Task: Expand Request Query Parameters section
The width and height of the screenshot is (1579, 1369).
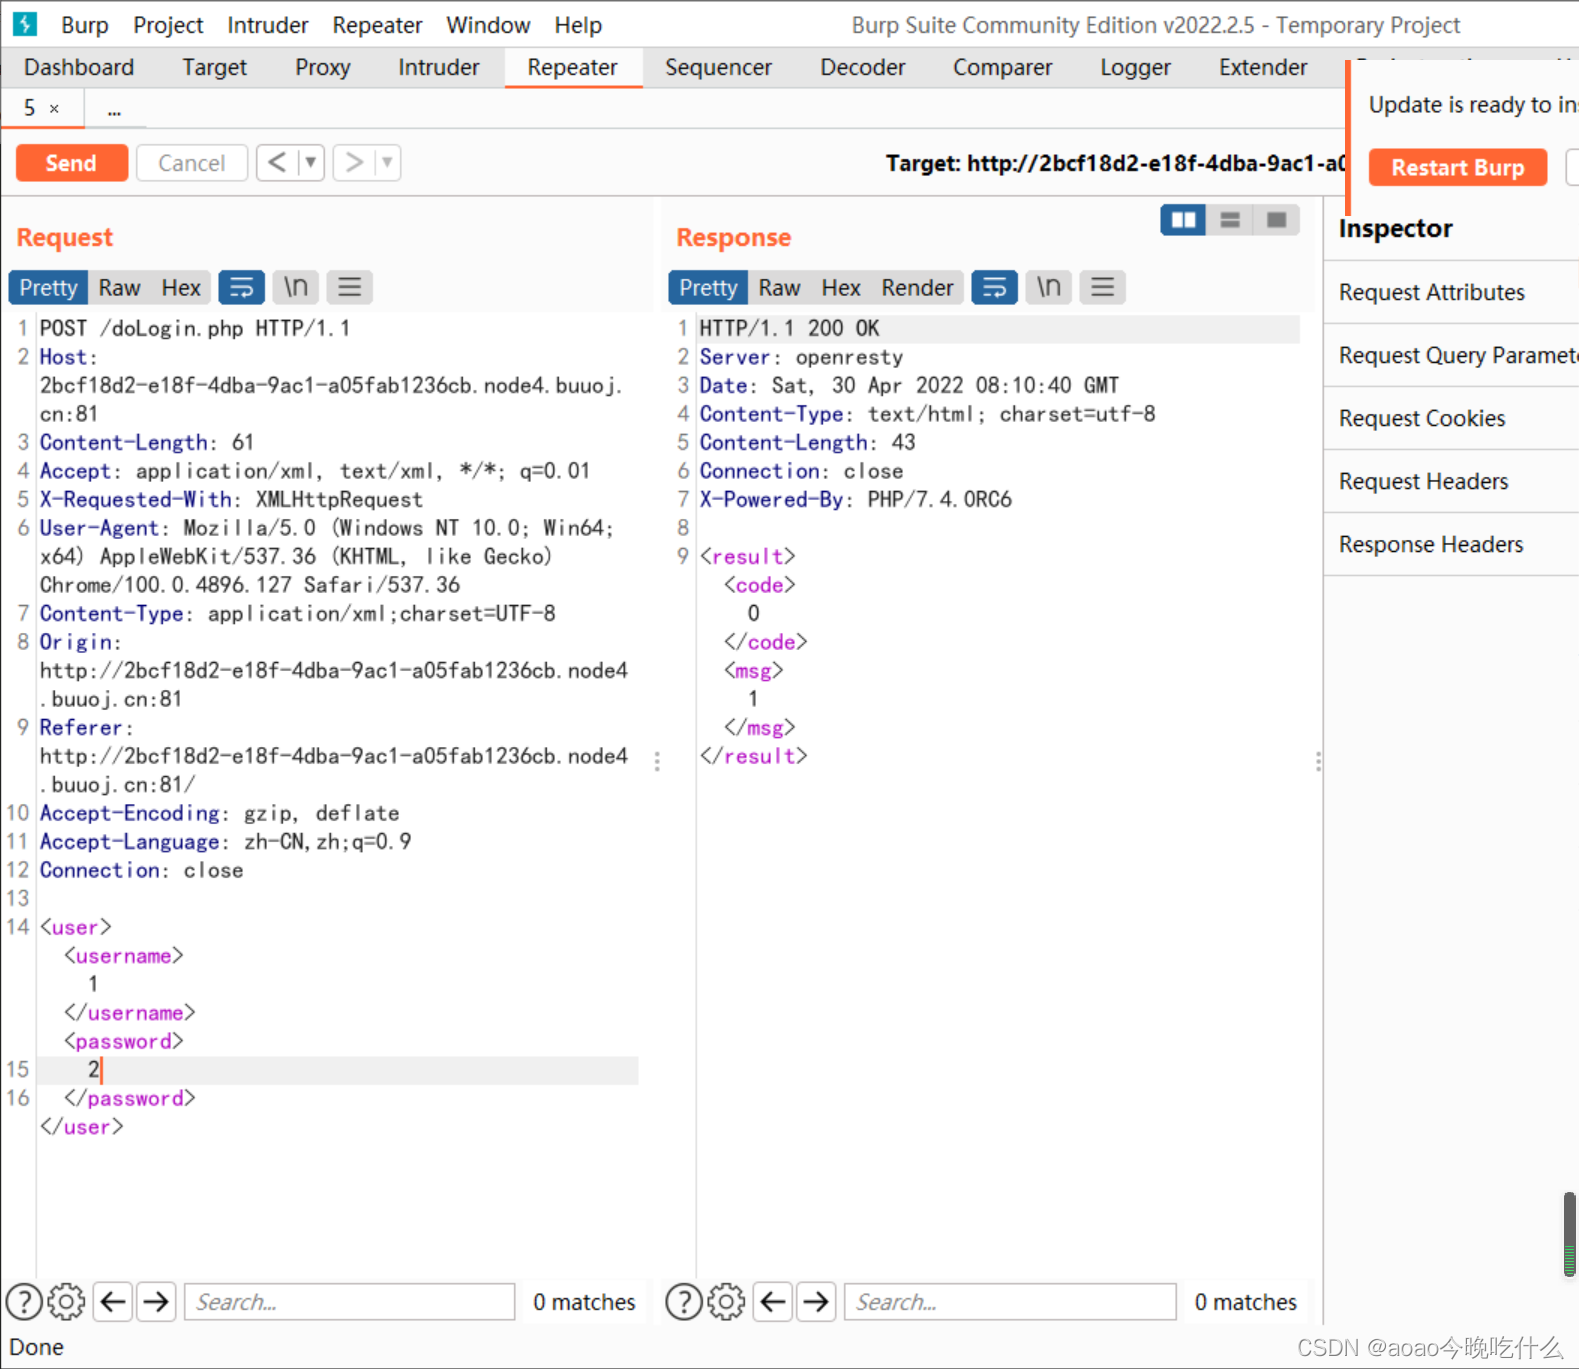Action: [x=1451, y=355]
